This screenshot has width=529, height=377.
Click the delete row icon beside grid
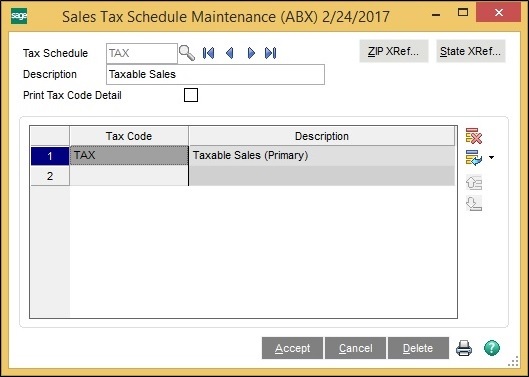[474, 136]
